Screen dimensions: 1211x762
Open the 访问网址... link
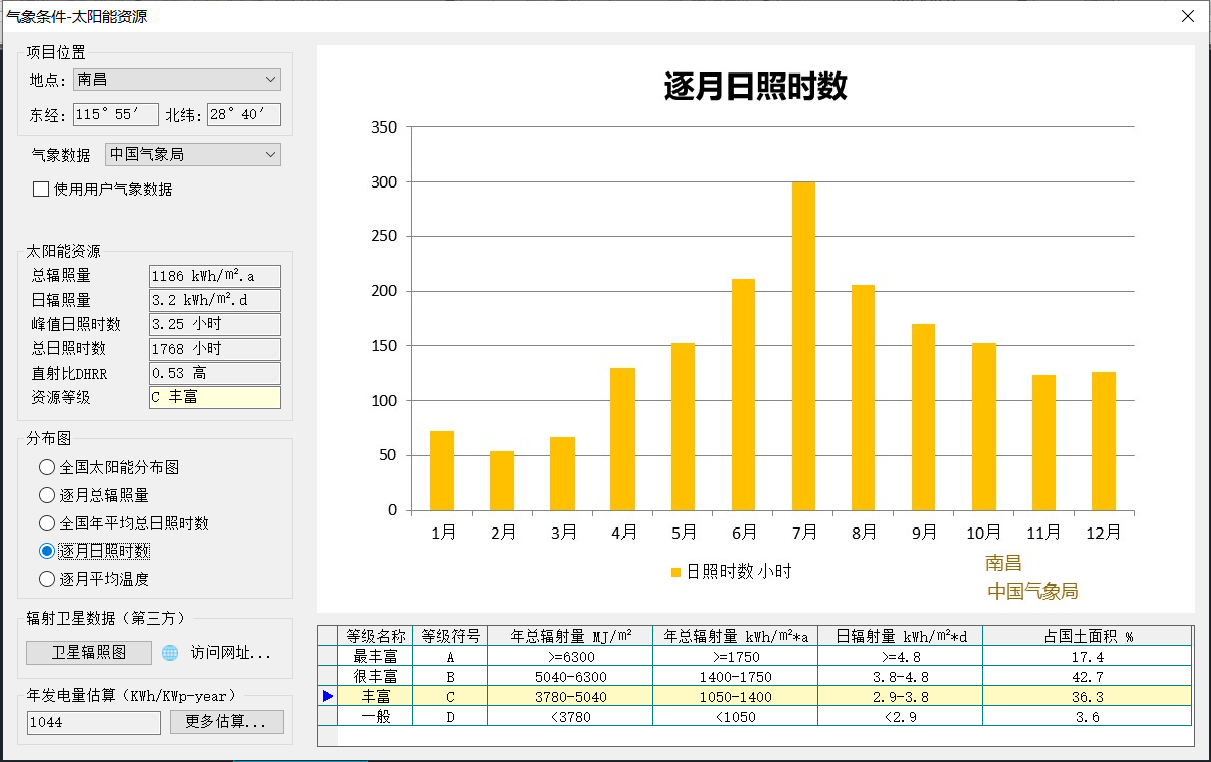(231, 654)
